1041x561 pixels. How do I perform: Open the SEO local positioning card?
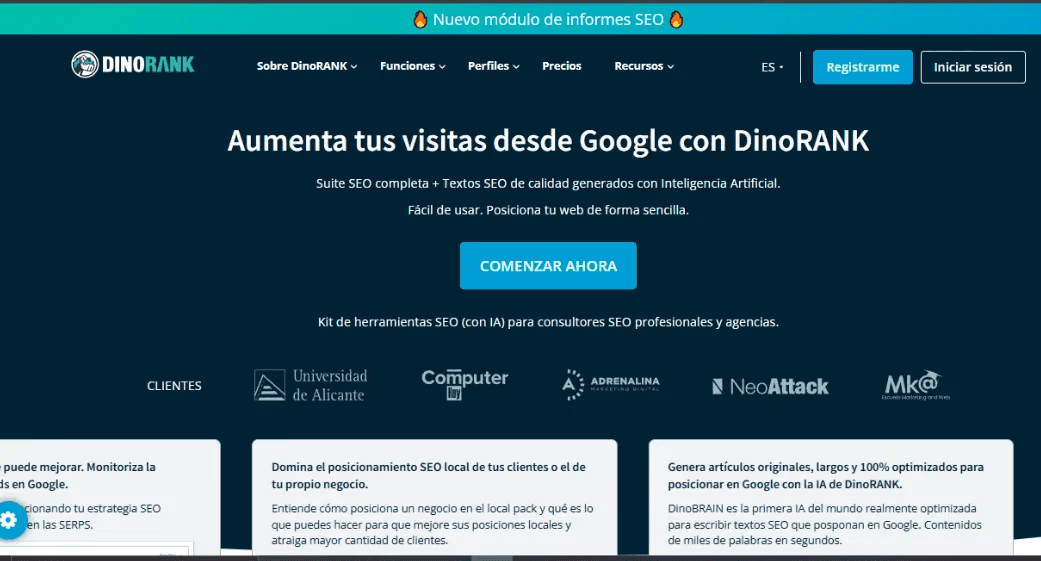click(435, 497)
